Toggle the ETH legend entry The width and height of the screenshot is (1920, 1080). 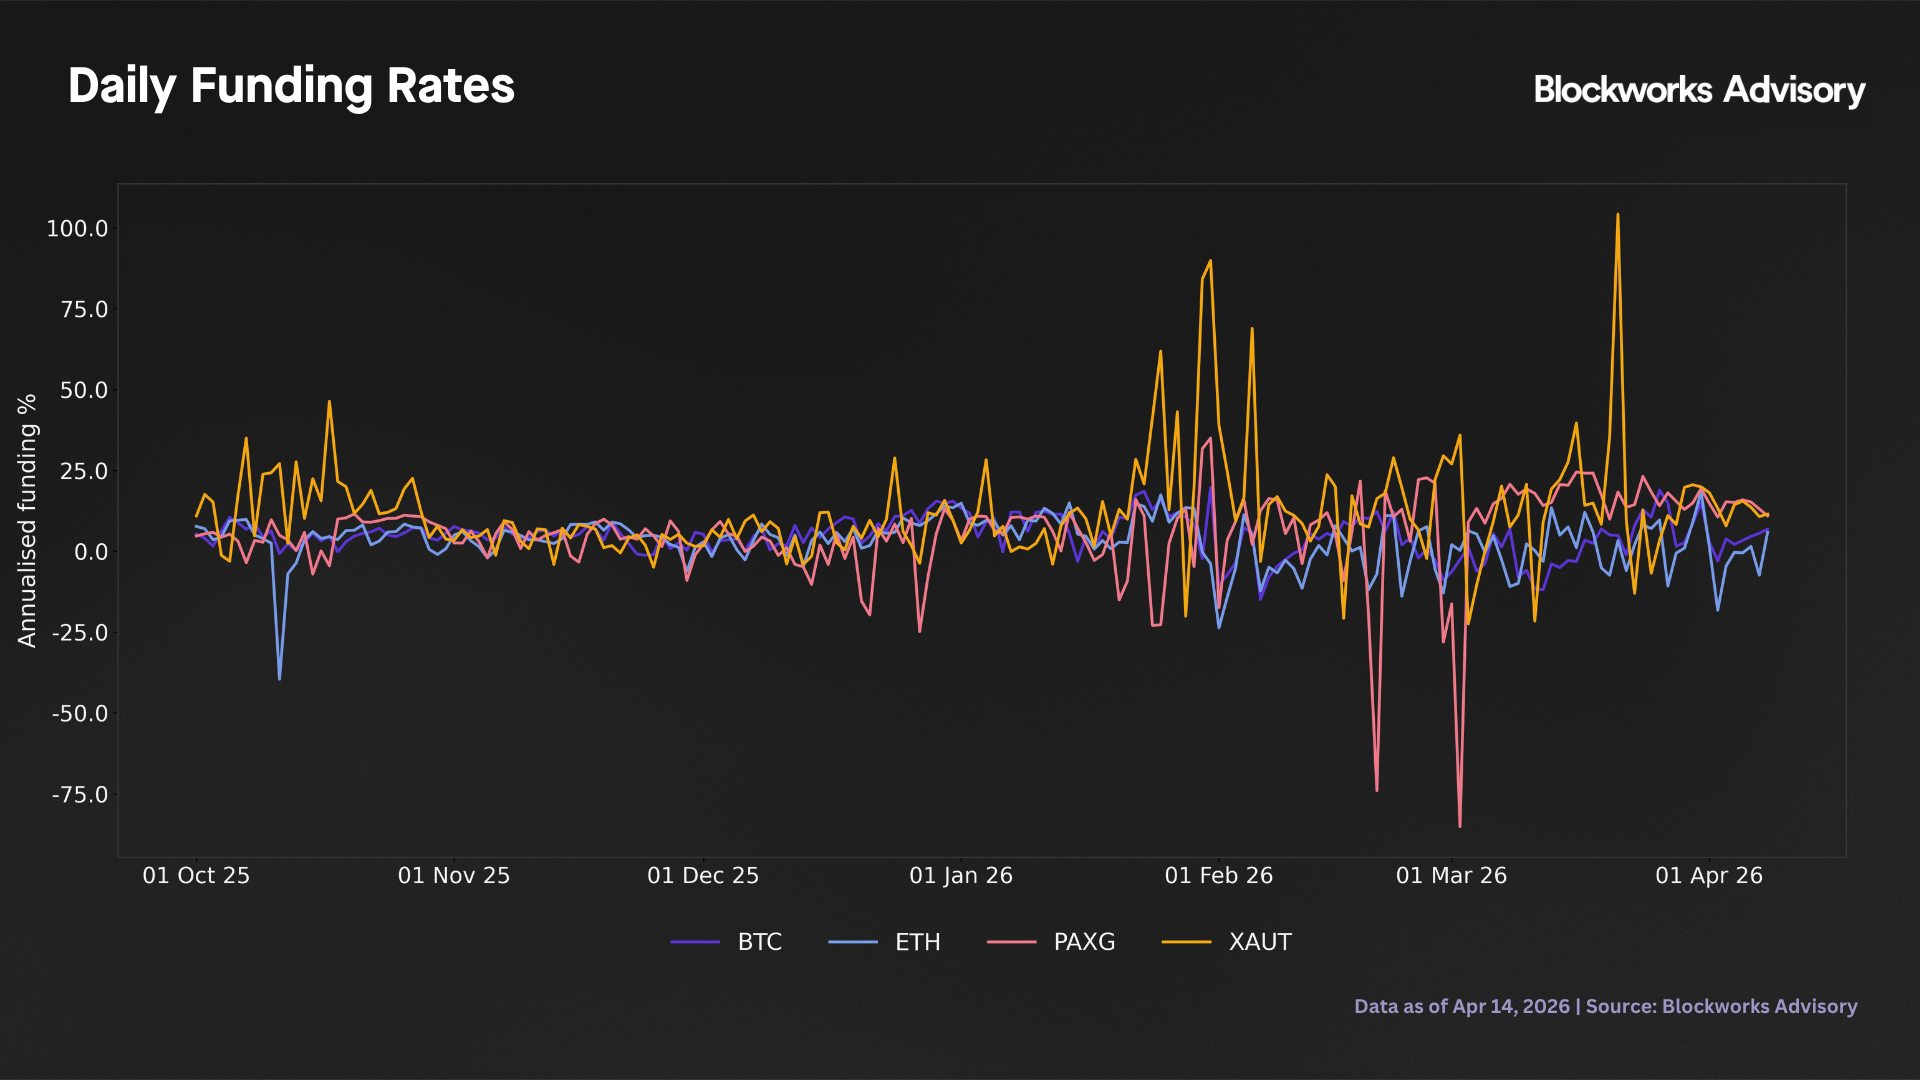click(917, 942)
